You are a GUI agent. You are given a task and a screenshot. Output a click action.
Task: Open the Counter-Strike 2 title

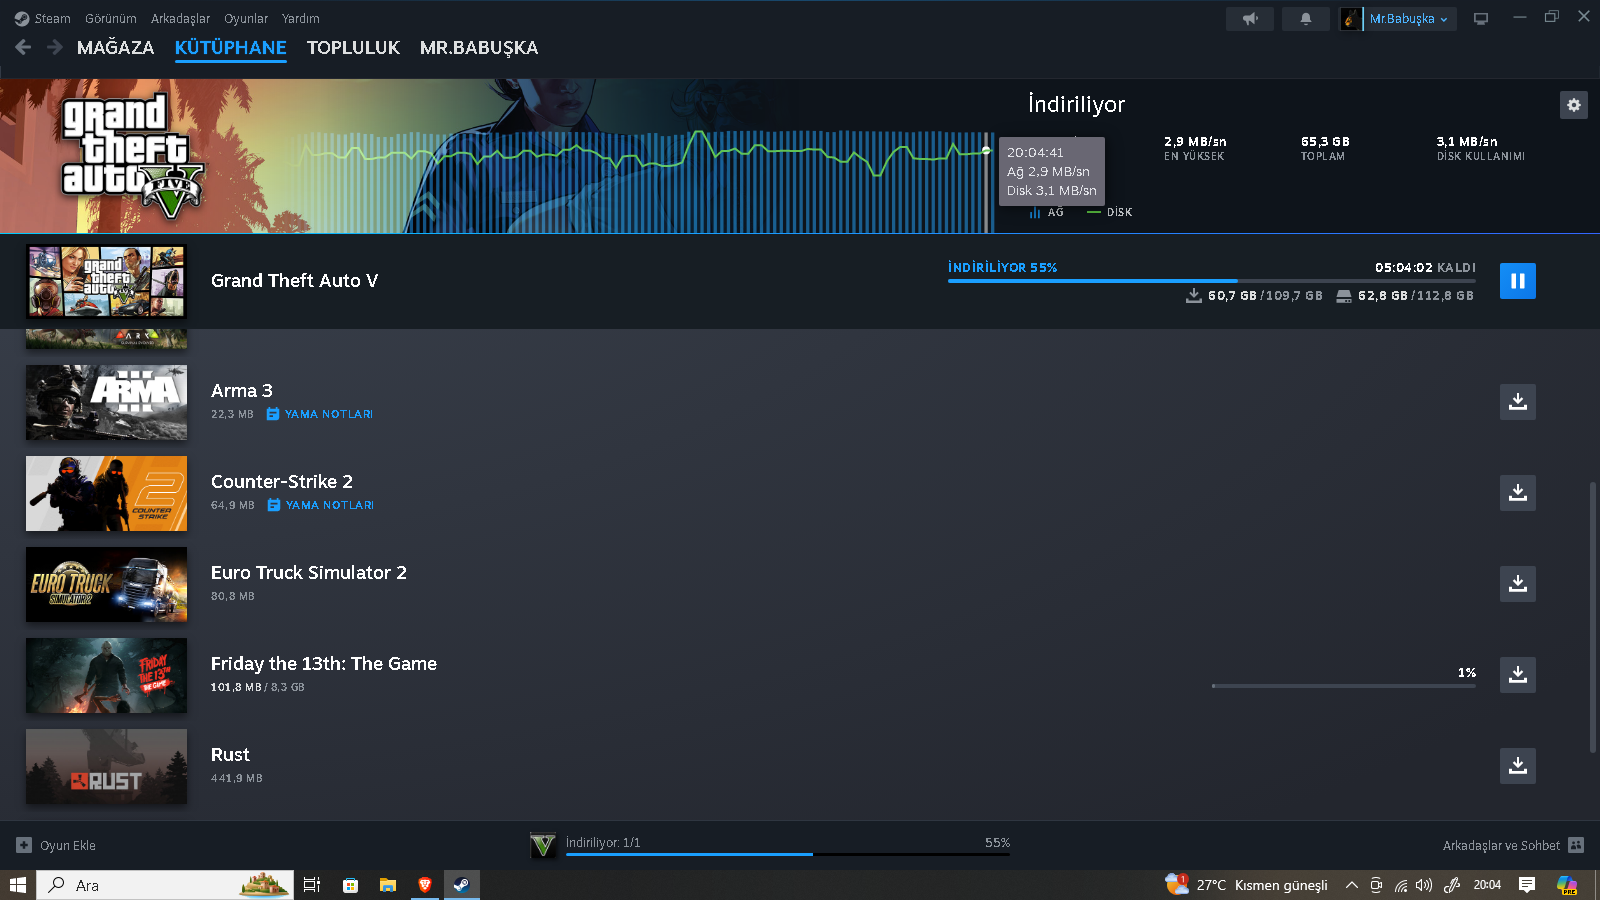coord(282,482)
